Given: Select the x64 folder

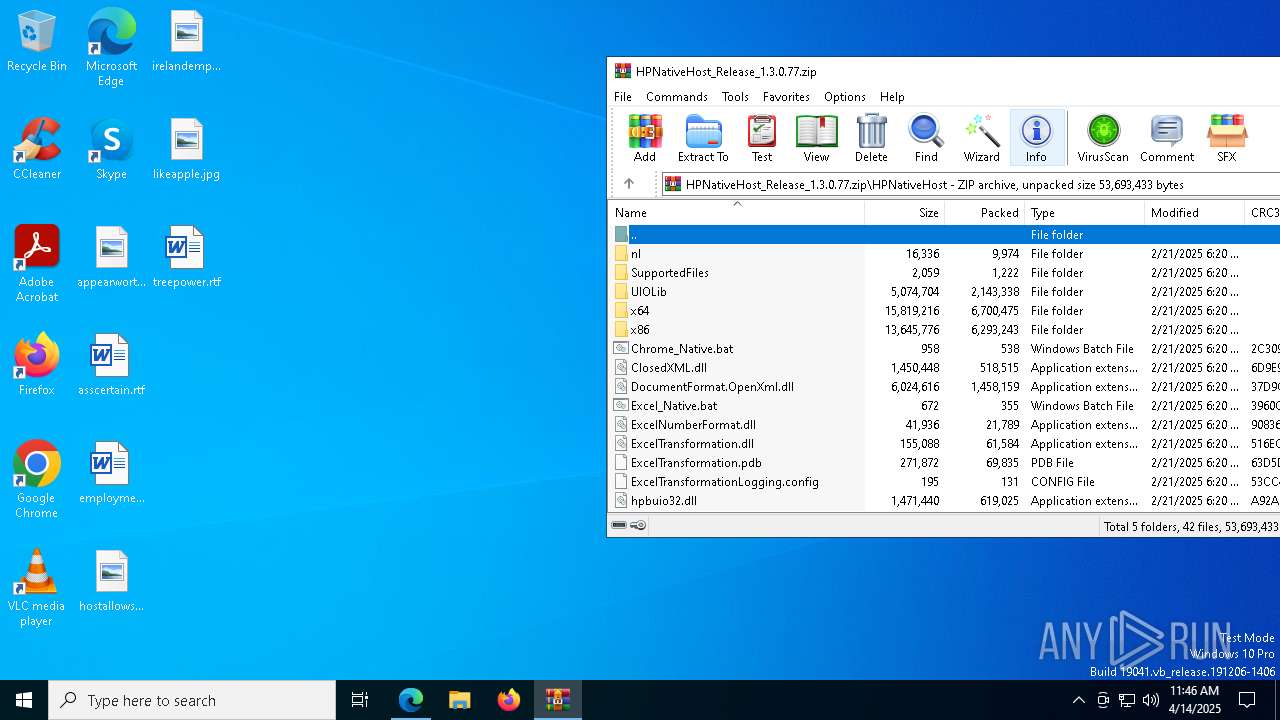Looking at the screenshot, I should (944, 310).
